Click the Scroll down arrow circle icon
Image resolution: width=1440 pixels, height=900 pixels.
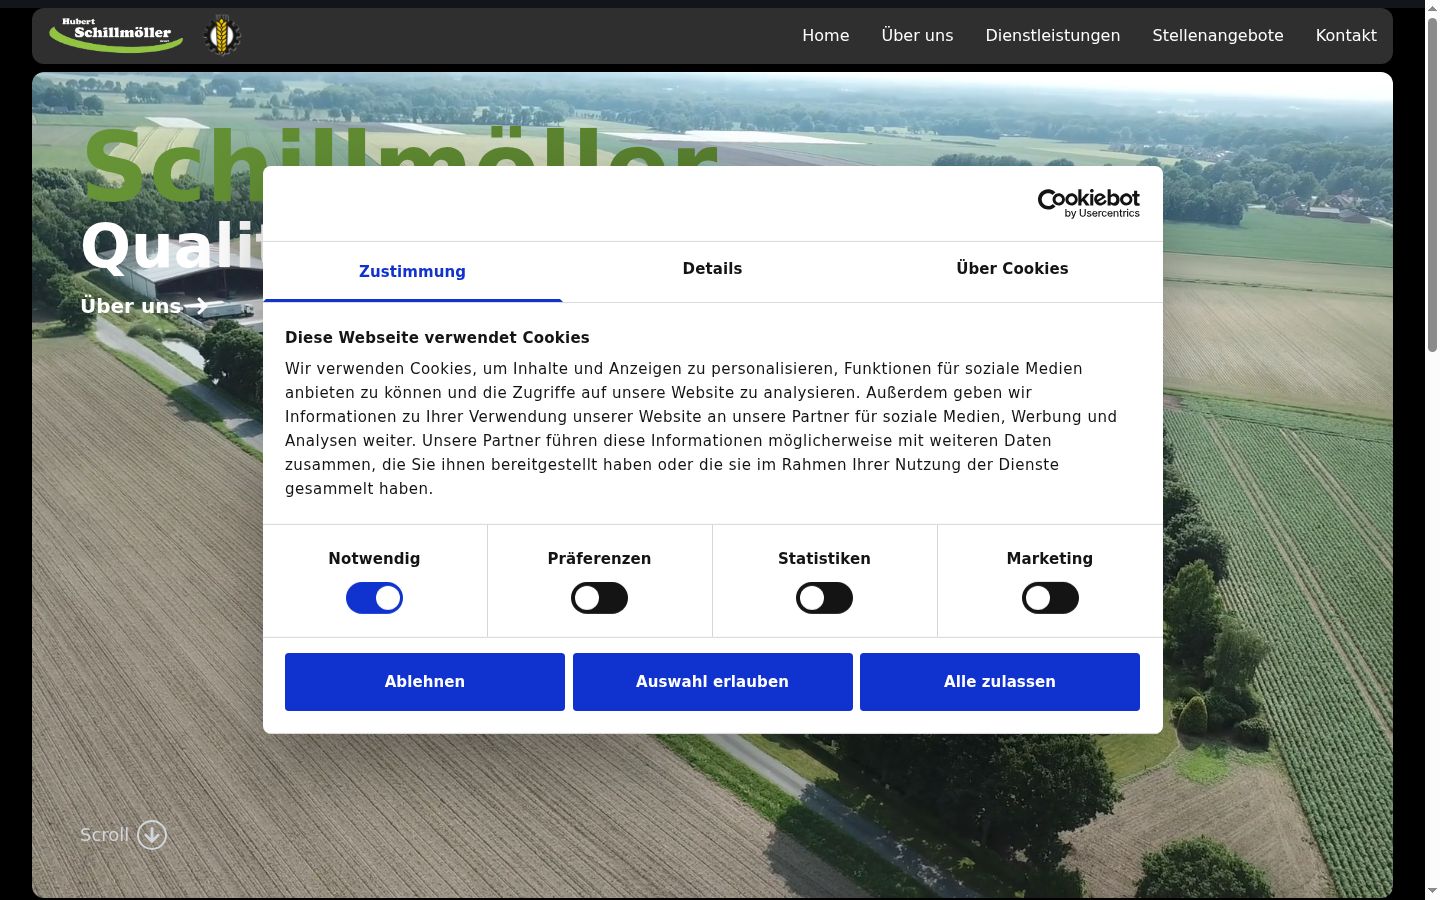click(152, 835)
